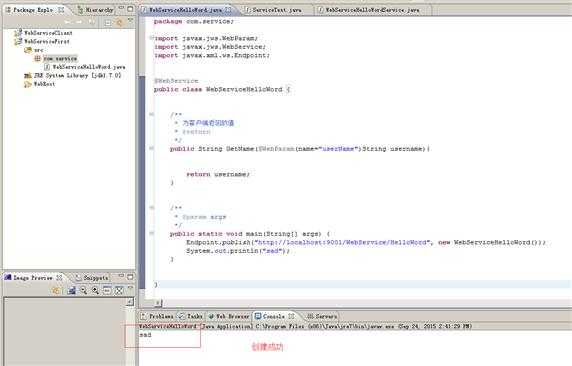Select the com.service package label
Viewport: 572px width, 366px height.
coord(60,58)
